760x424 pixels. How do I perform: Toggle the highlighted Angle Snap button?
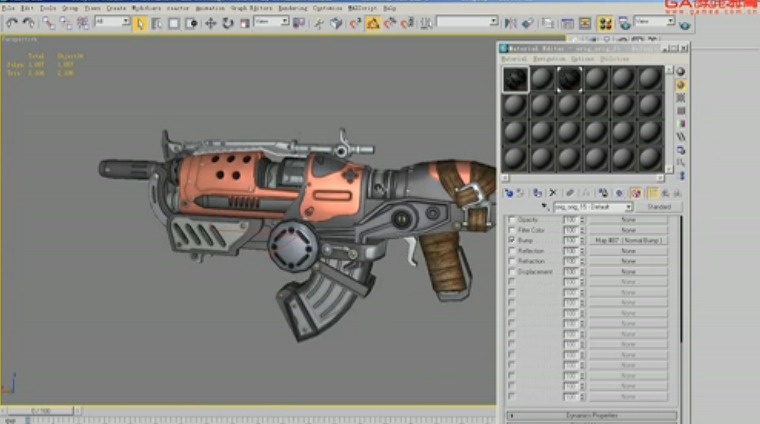[x=373, y=23]
